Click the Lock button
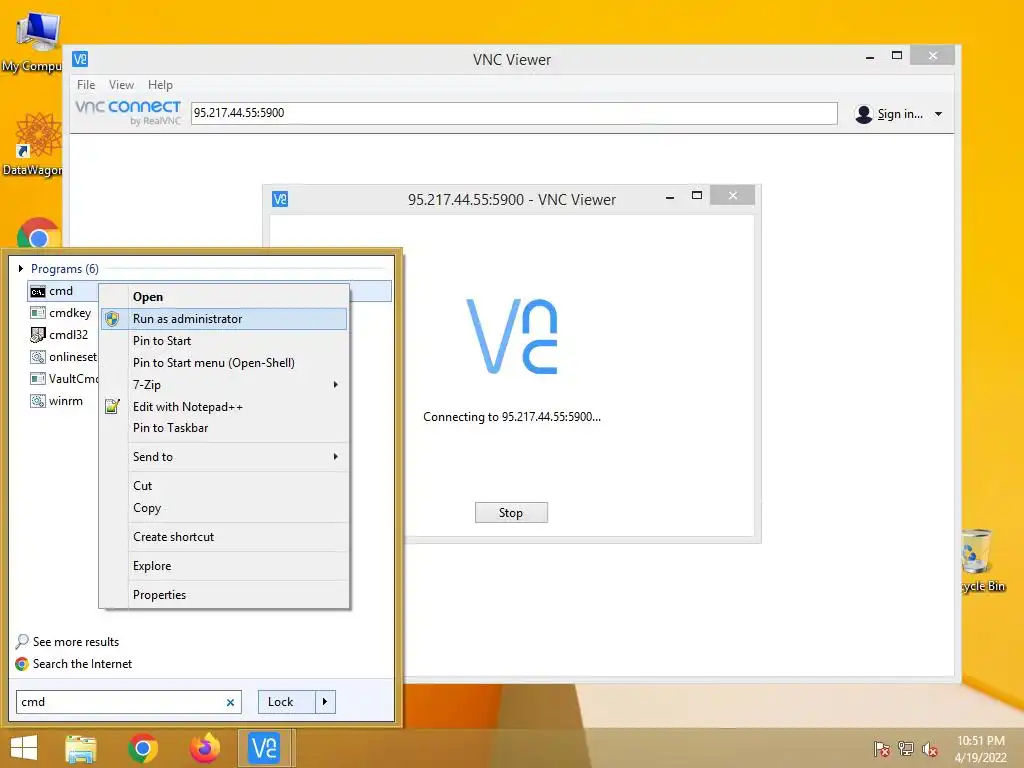The height and width of the screenshot is (768, 1024). pyautogui.click(x=287, y=702)
